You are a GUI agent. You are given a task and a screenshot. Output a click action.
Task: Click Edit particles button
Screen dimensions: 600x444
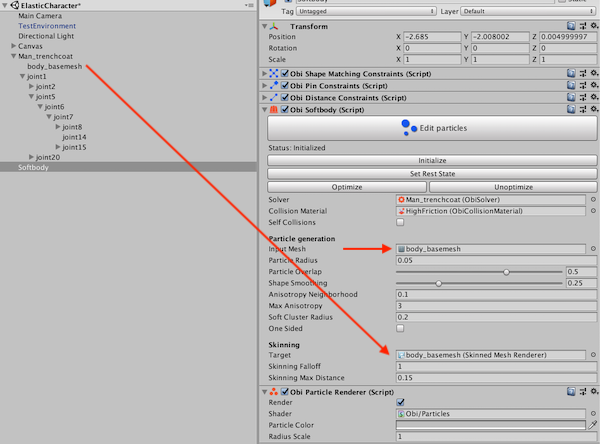(x=432, y=128)
